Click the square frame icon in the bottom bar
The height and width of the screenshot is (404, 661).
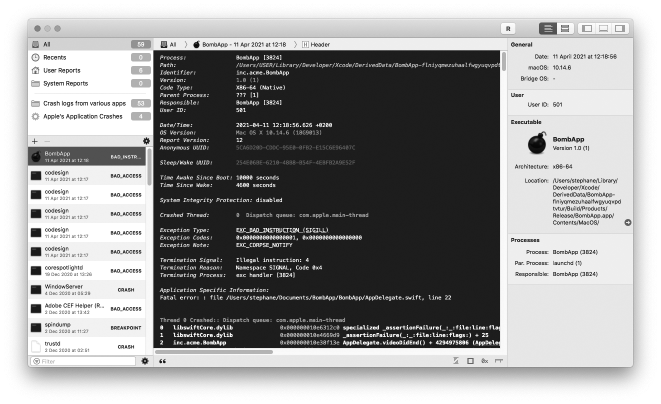click(470, 361)
